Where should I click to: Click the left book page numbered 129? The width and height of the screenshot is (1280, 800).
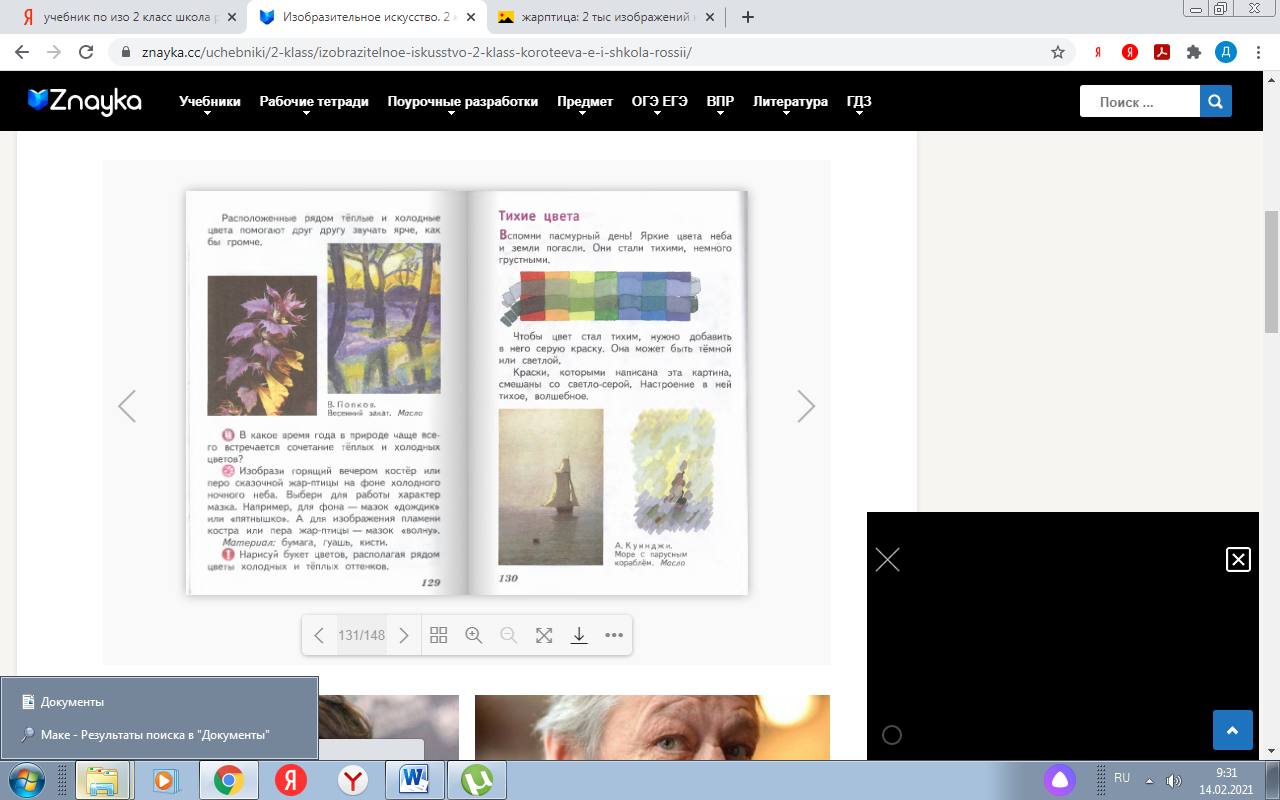pos(327,393)
